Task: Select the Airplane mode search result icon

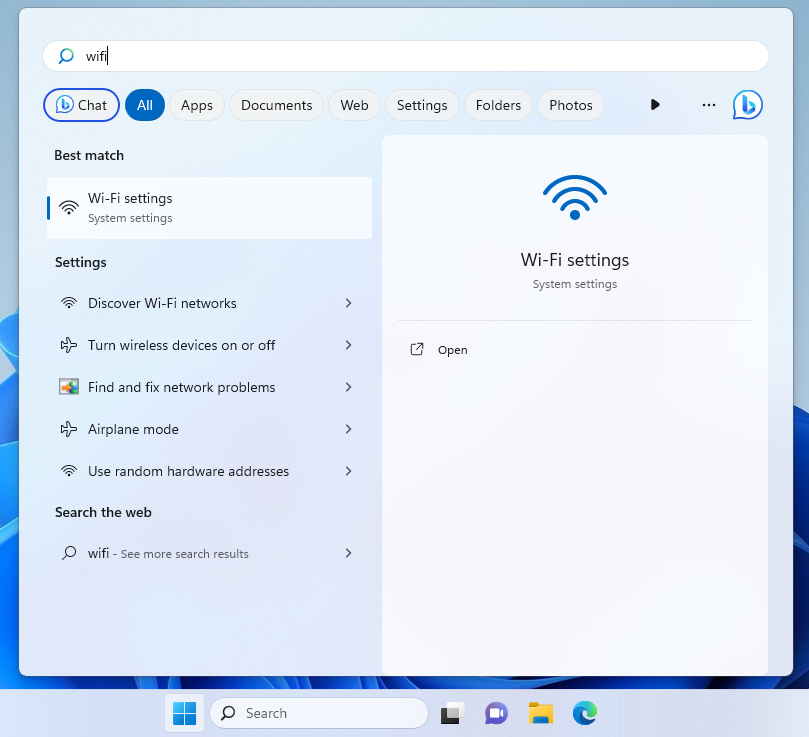Action: pyautogui.click(x=68, y=429)
